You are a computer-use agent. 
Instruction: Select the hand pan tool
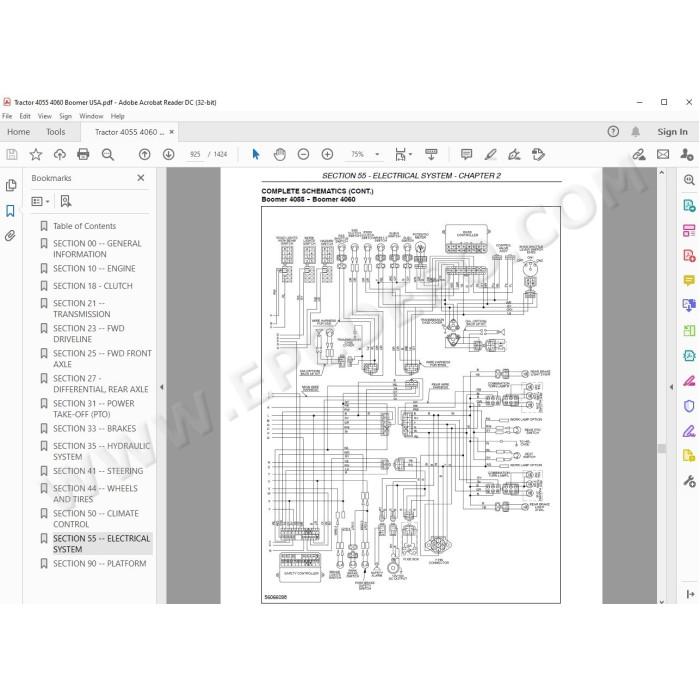tap(279, 154)
